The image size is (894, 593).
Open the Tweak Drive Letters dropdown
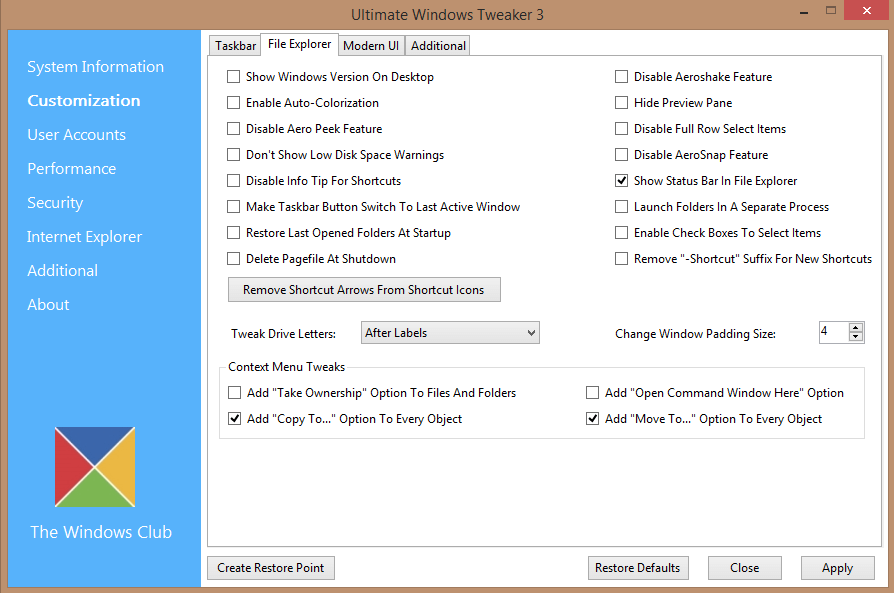450,332
